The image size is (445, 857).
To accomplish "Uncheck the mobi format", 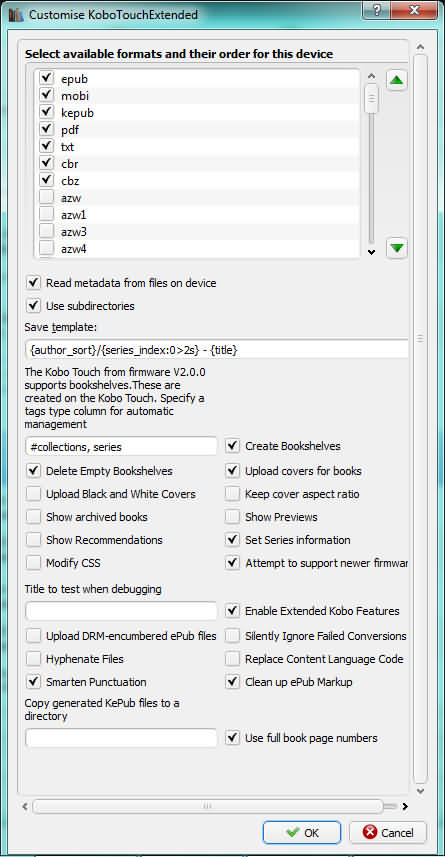I will pyautogui.click(x=46, y=96).
